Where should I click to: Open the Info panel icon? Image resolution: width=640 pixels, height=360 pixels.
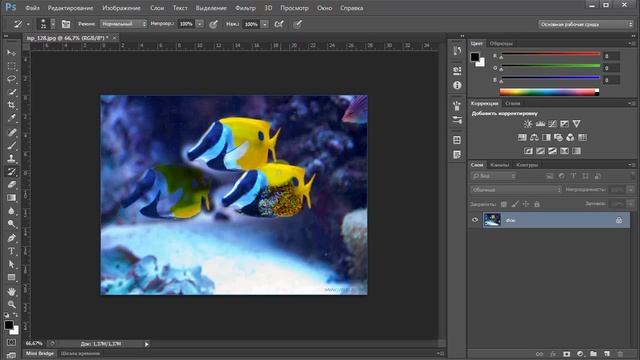click(457, 85)
